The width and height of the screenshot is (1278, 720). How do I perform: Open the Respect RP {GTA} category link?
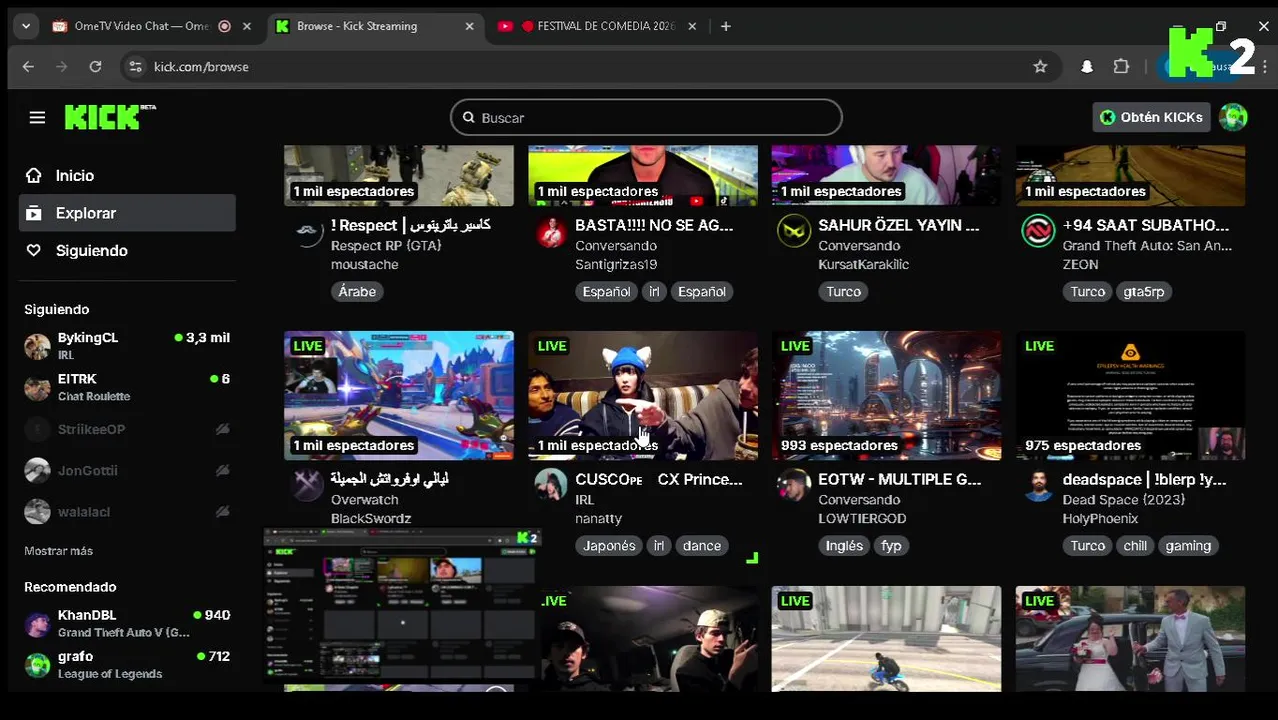coord(386,245)
